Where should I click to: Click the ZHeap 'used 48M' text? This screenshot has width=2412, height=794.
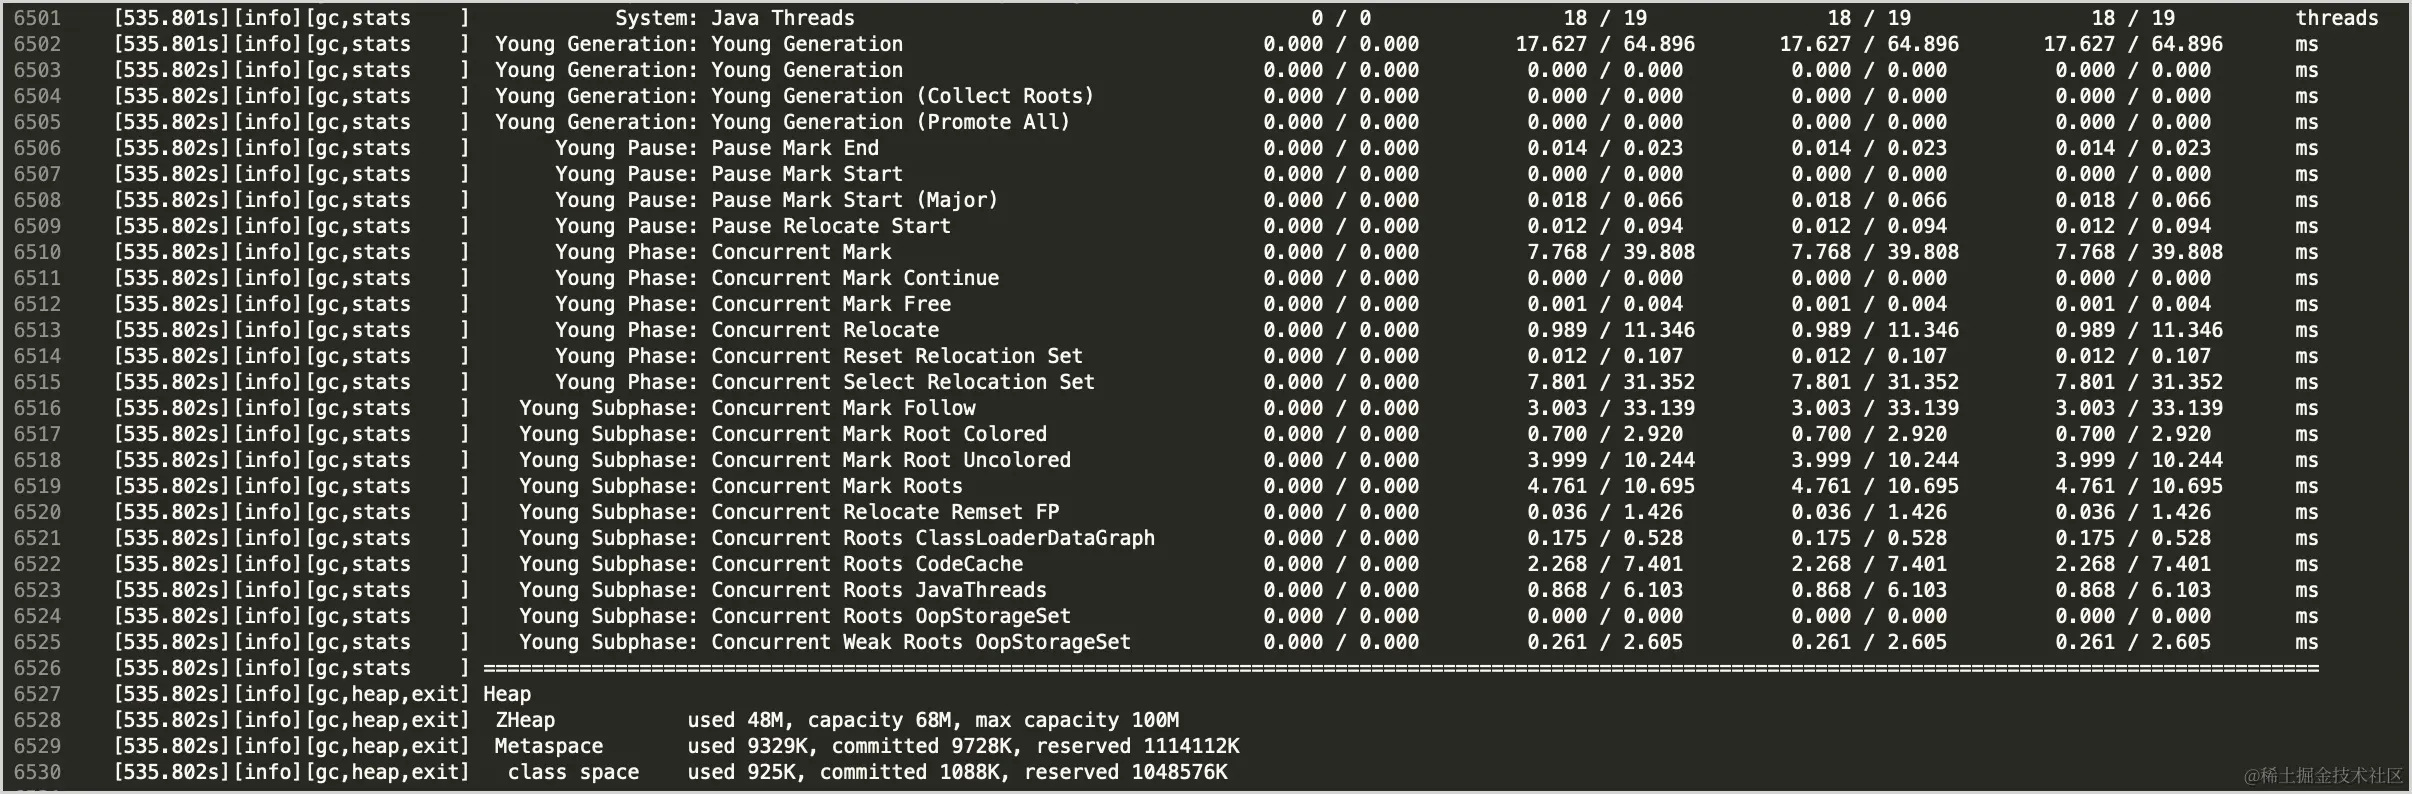point(735,720)
